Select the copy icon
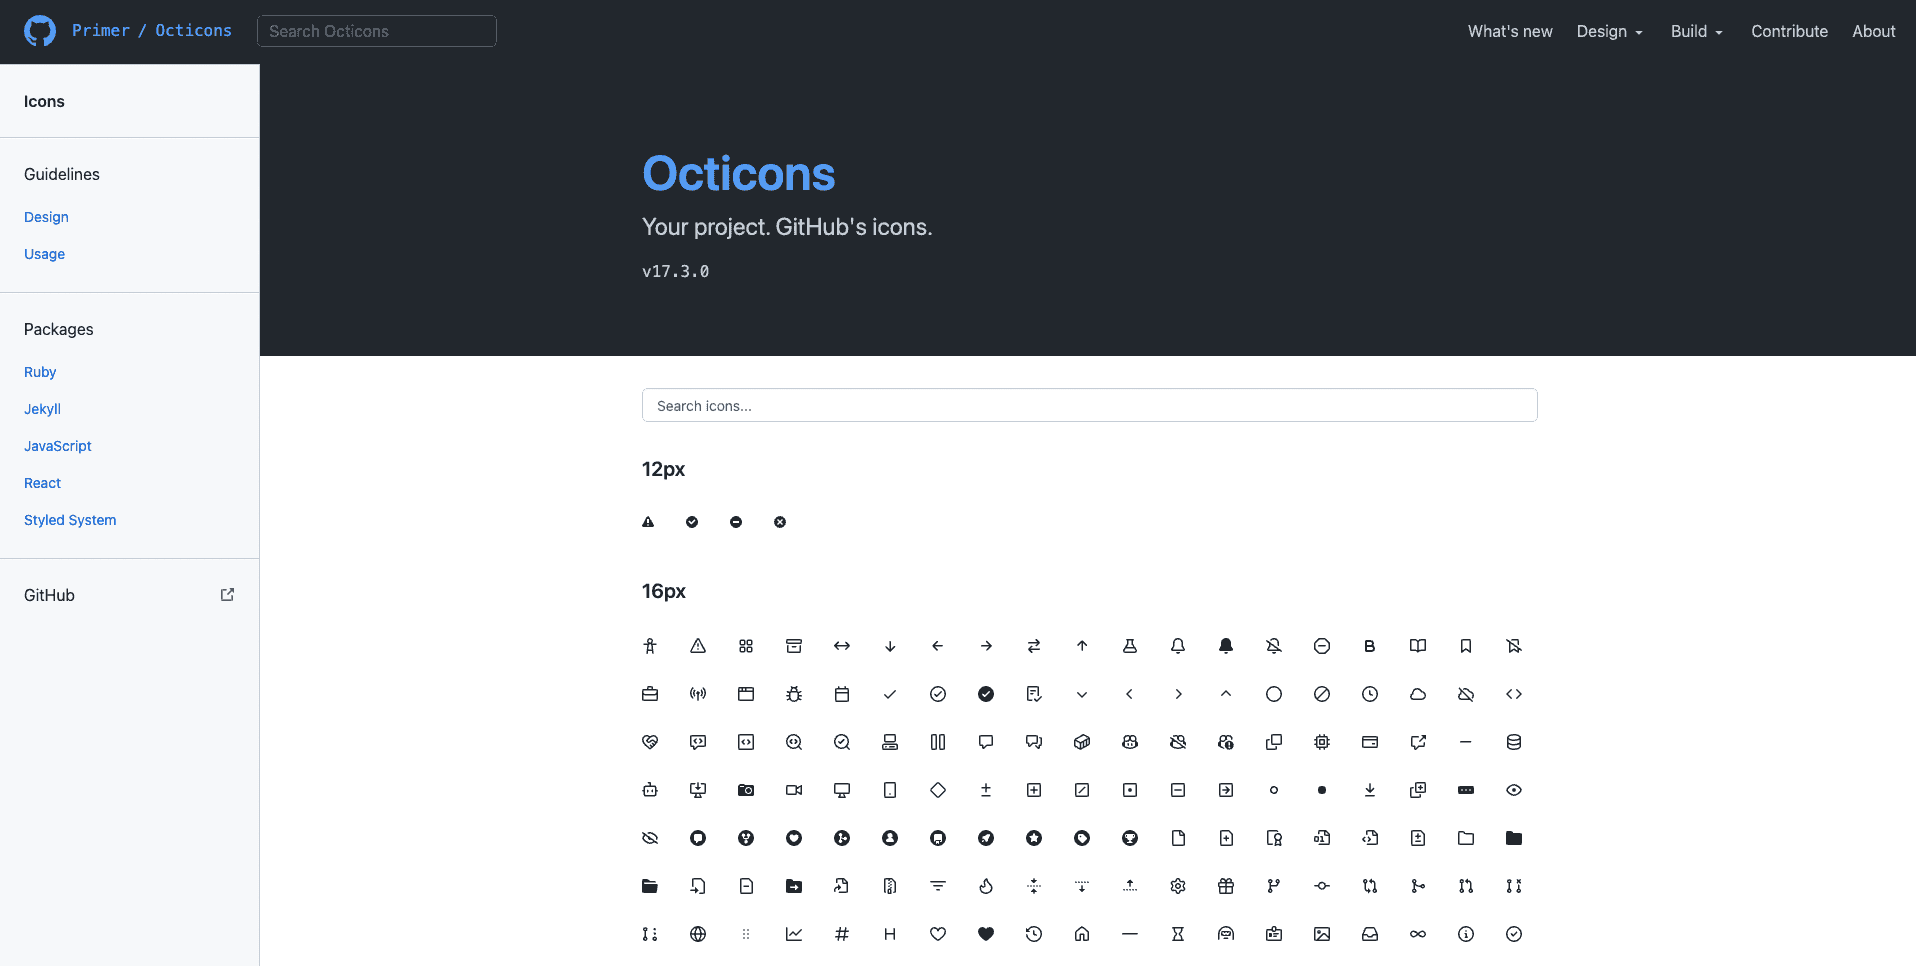 (x=1274, y=742)
